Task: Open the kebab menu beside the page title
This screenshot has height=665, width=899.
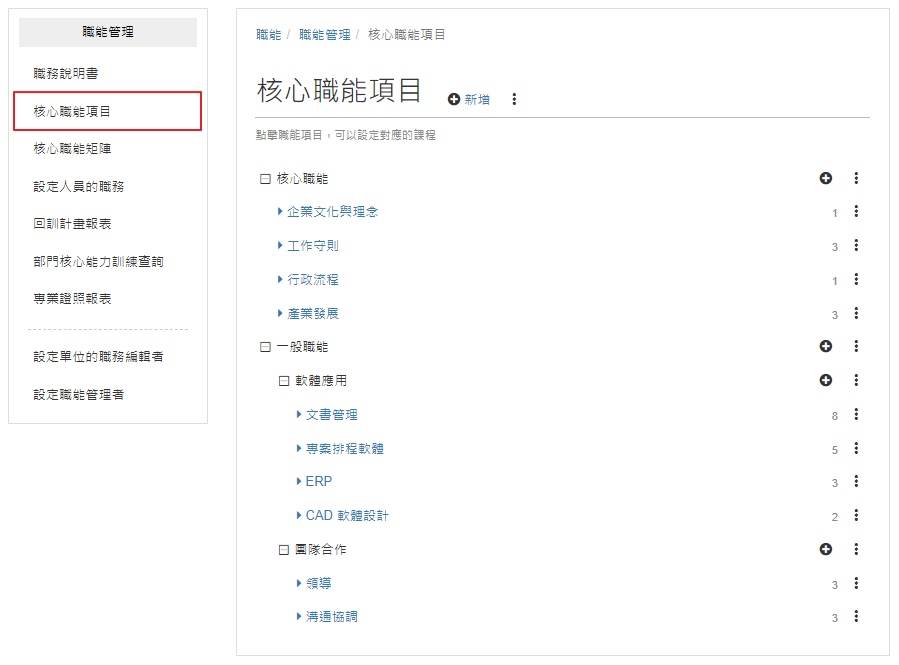Action: 514,99
